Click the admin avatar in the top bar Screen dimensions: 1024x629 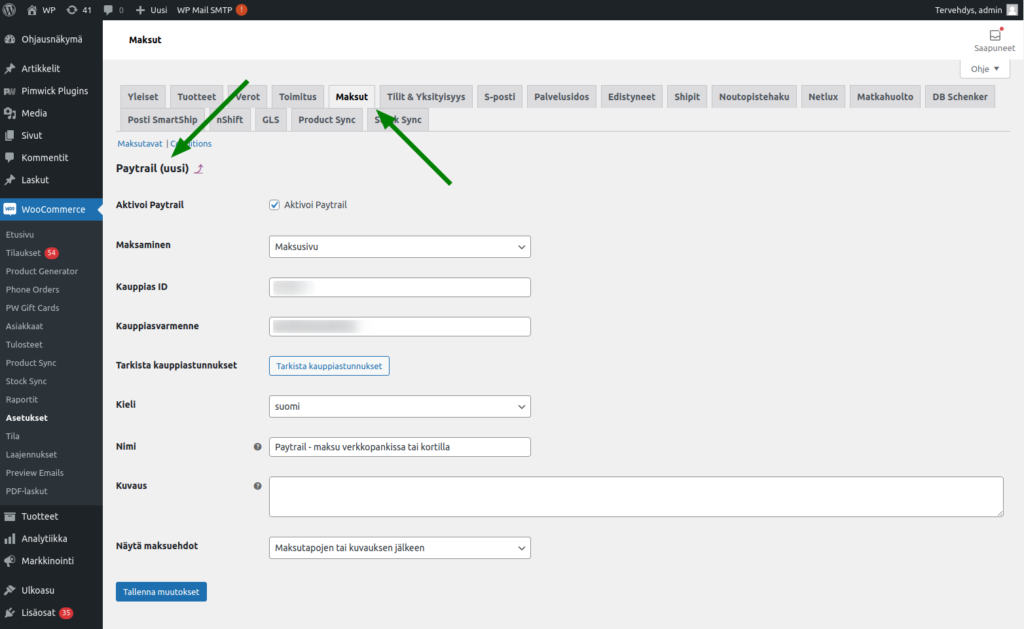(1012, 10)
